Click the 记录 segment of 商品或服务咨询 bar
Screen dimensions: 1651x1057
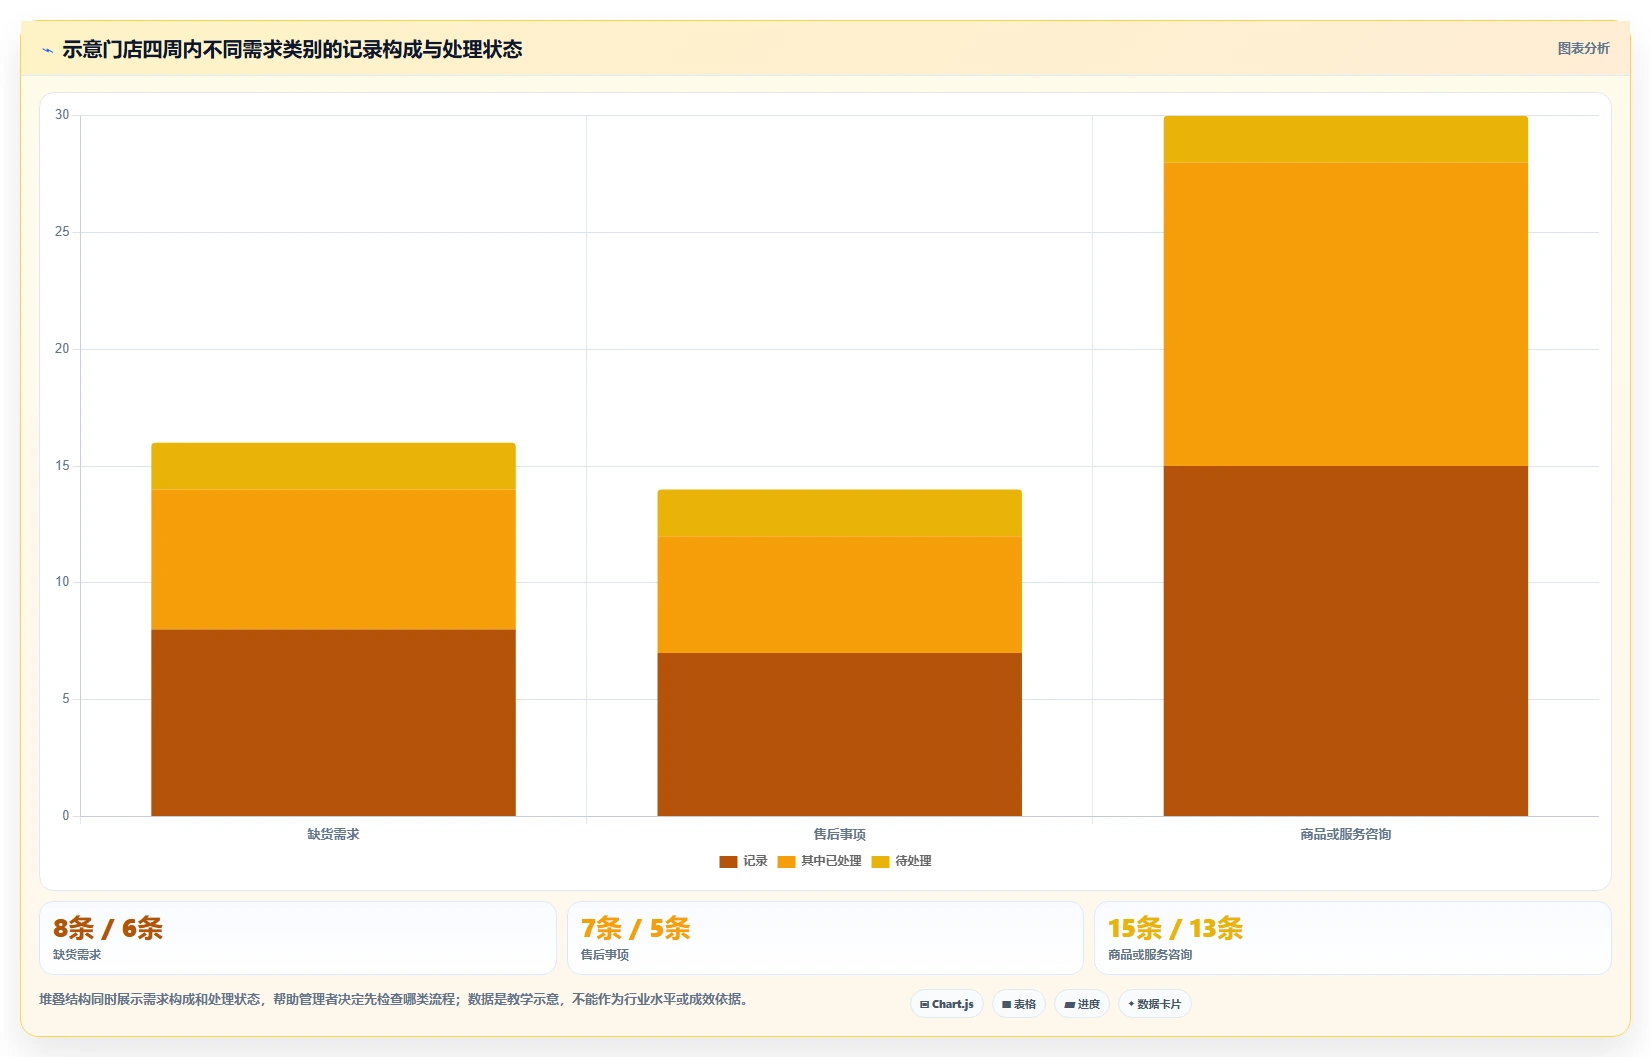coord(1345,641)
